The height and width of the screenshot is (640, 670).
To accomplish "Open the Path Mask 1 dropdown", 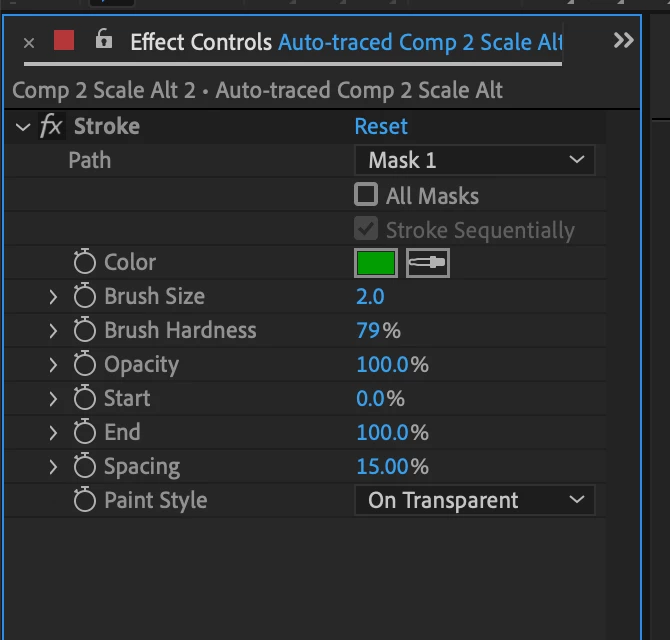I will tap(474, 160).
